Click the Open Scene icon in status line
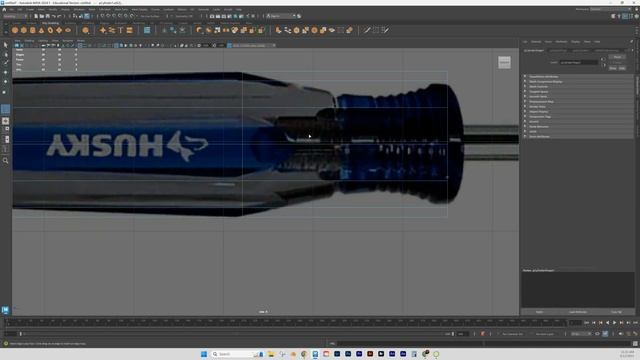This screenshot has height=360, width=640. point(42,16)
